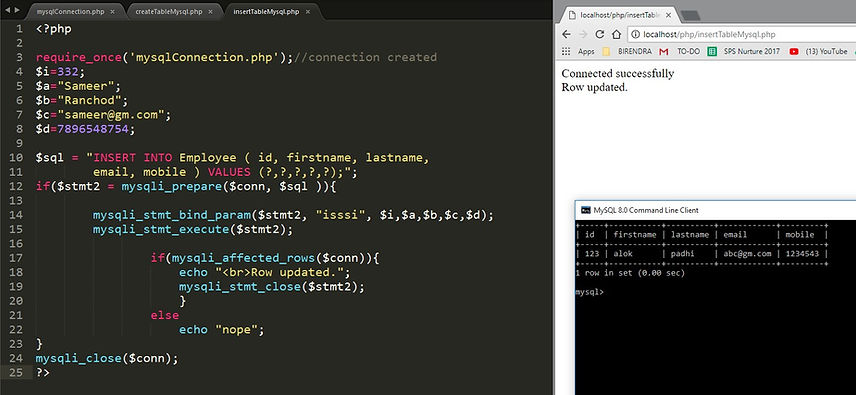Screen dimensions: 856x395
Task: Click the "isssi" string on line 14
Action: pyautogui.click(x=341, y=215)
